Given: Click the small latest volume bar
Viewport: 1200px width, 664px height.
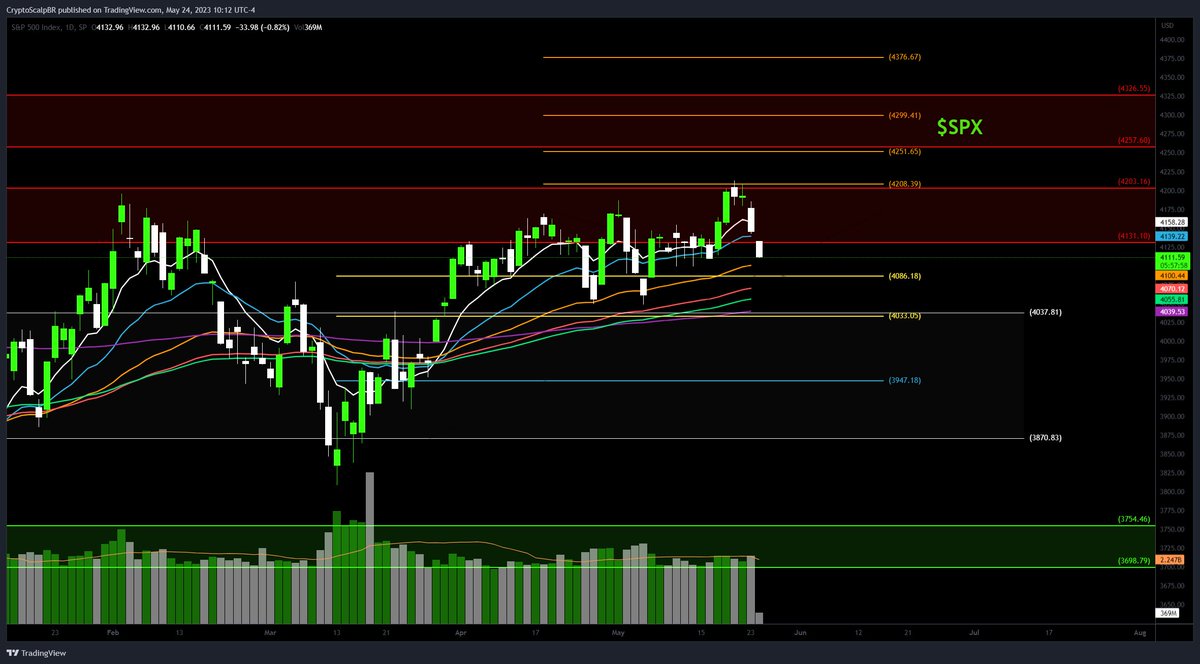Looking at the screenshot, I should (x=760, y=619).
